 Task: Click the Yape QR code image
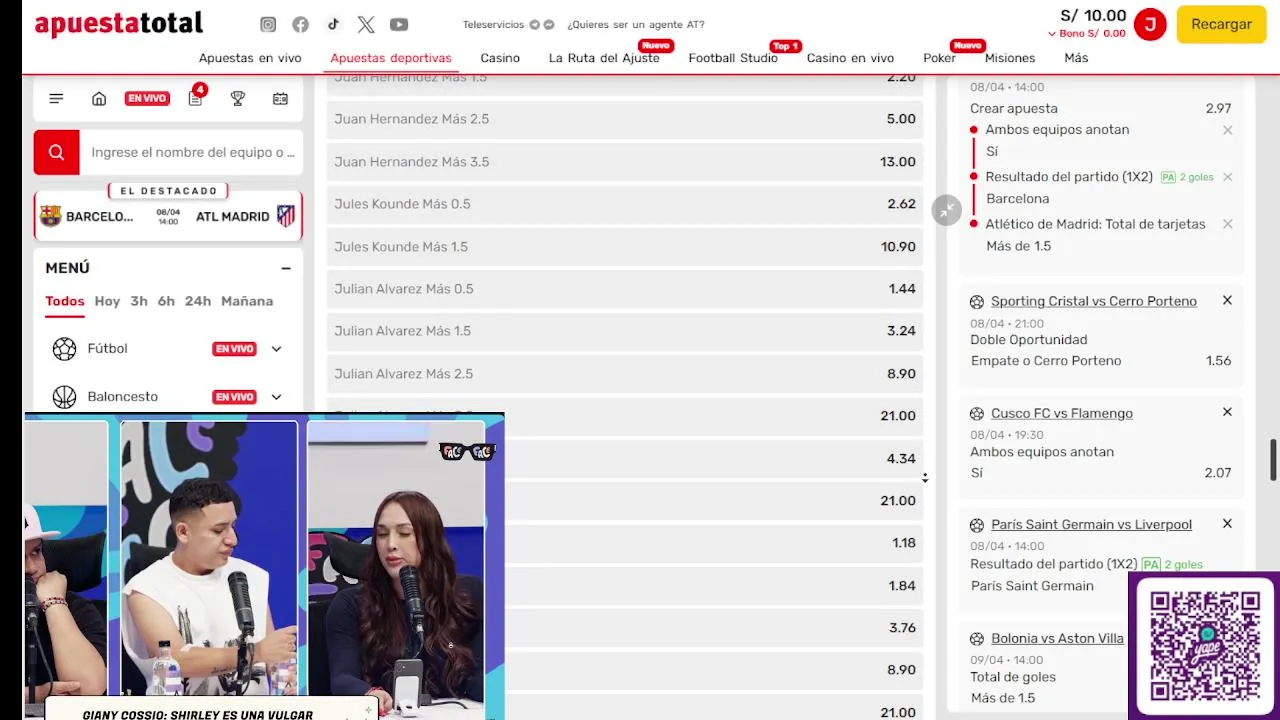[x=1205, y=645]
